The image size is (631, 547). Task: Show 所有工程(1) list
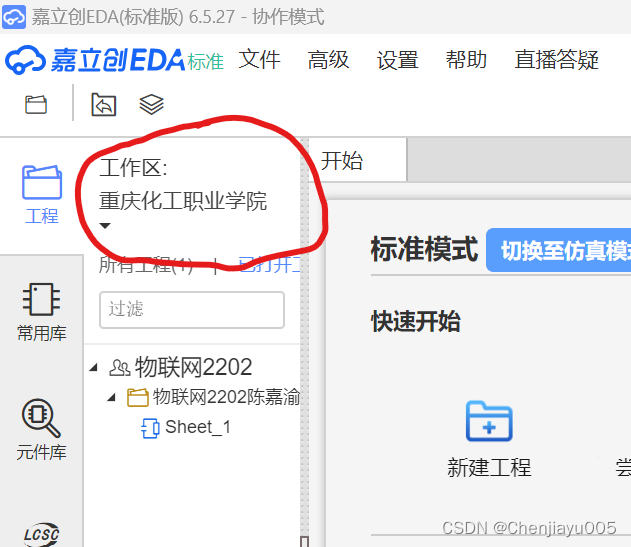(146, 265)
